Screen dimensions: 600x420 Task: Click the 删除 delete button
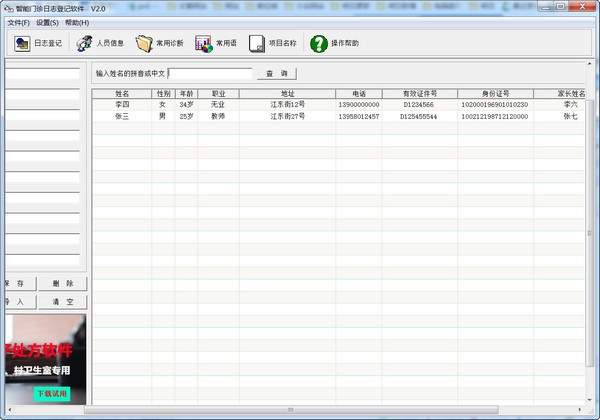63,284
